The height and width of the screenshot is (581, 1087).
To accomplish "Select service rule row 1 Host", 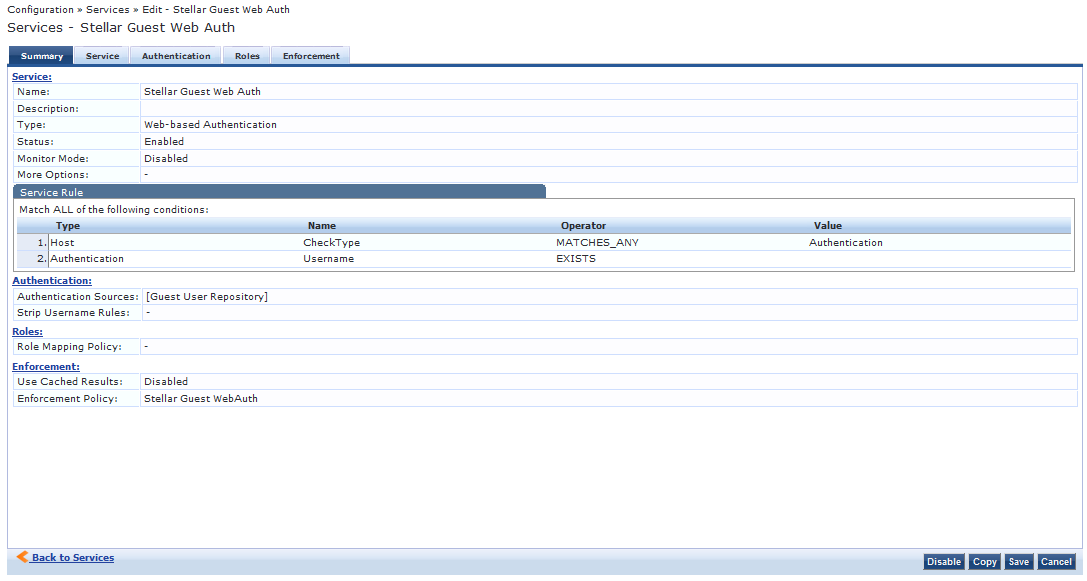I will point(62,243).
